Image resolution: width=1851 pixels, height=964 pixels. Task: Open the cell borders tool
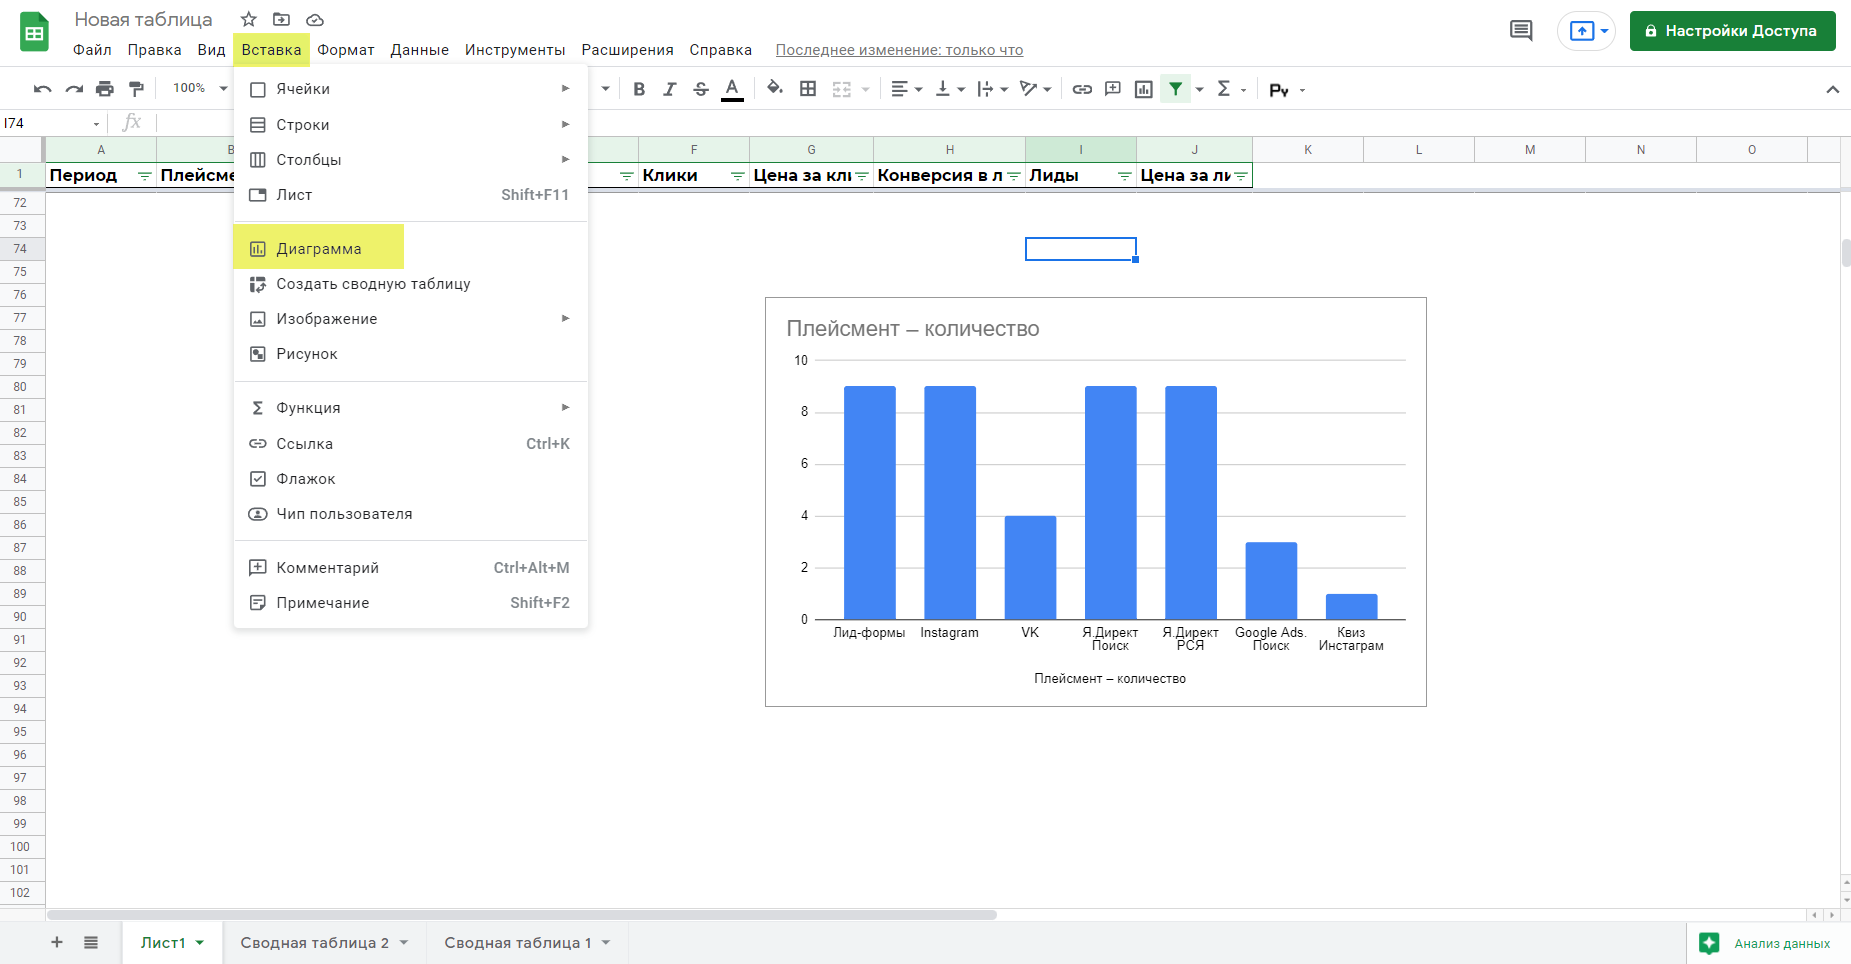808,89
